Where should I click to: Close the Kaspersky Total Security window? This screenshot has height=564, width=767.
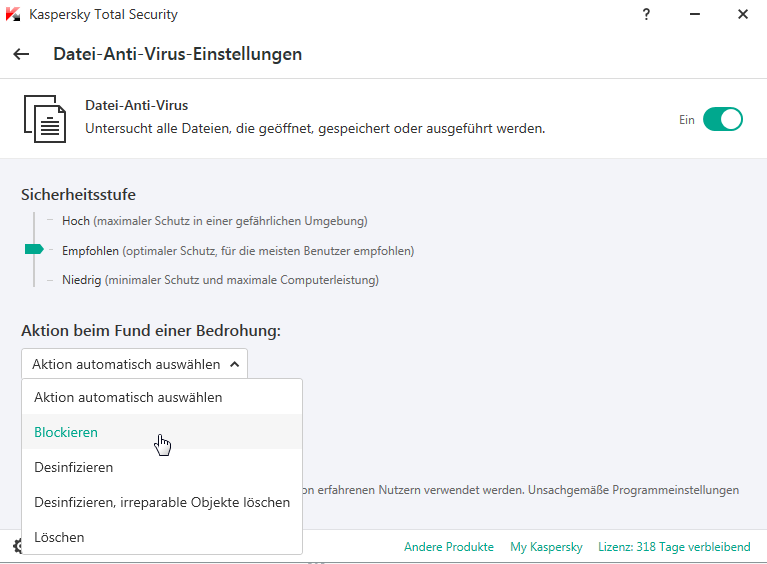(743, 15)
